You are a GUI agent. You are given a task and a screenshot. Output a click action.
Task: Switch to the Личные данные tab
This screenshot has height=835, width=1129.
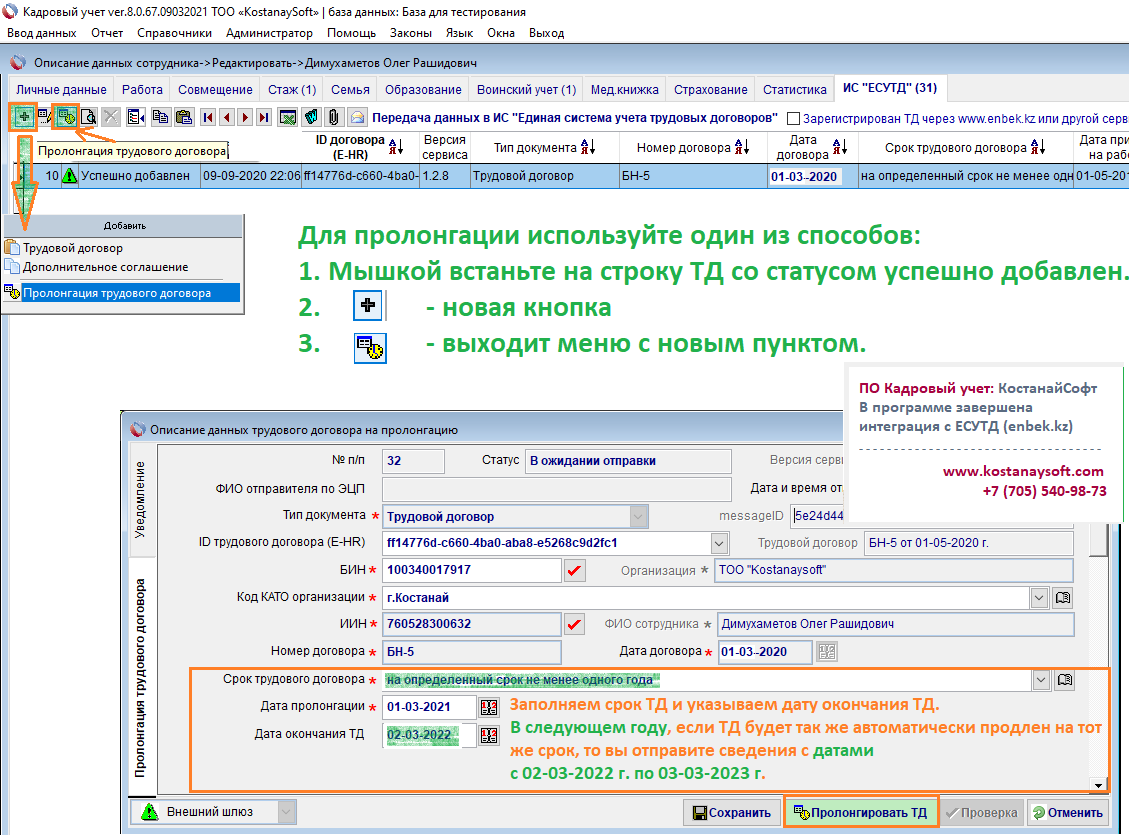61,90
